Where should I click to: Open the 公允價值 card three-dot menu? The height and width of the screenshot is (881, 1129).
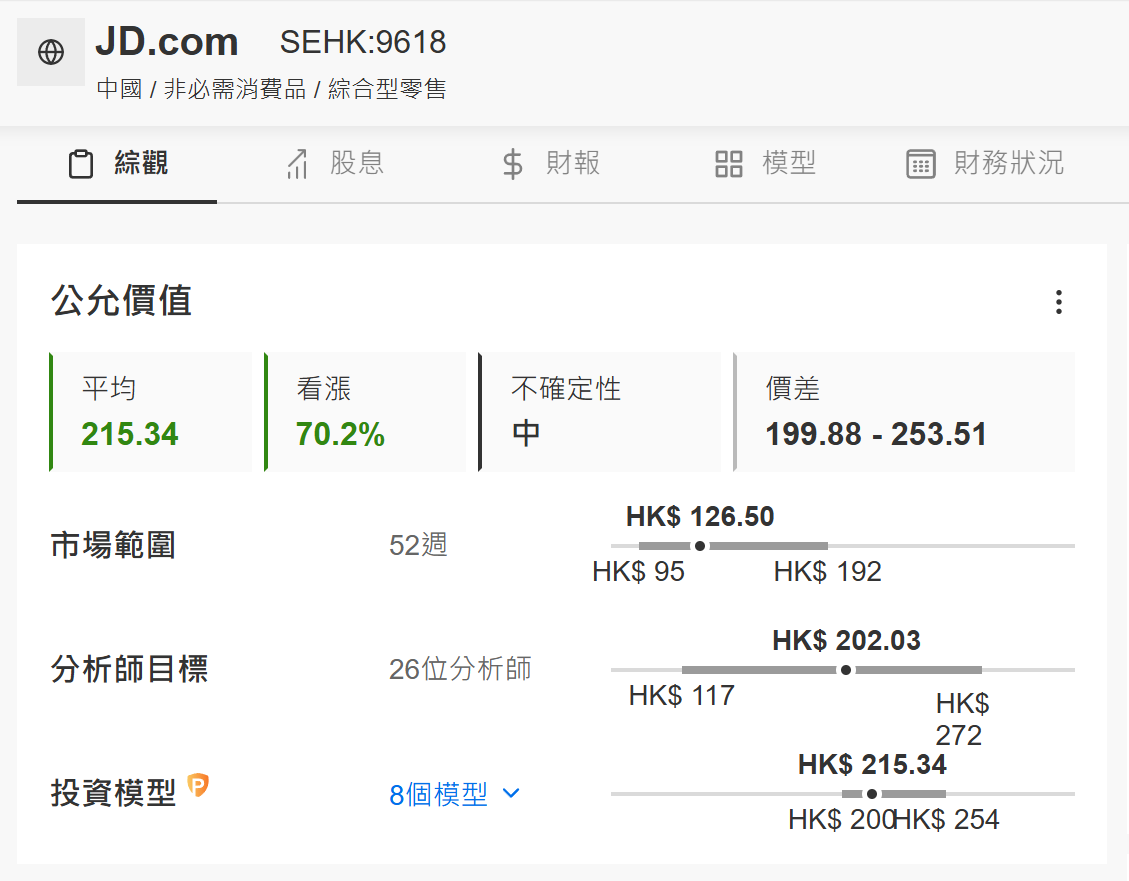click(x=1058, y=302)
